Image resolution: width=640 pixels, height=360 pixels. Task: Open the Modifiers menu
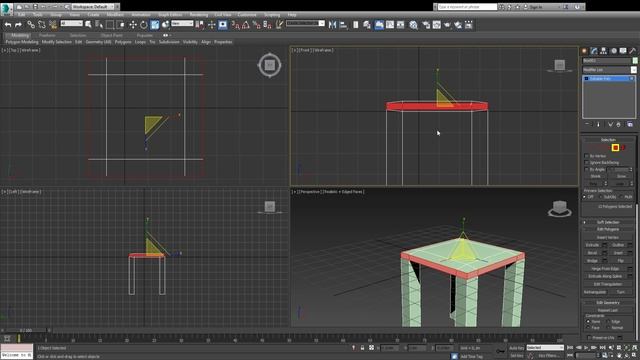pos(115,15)
